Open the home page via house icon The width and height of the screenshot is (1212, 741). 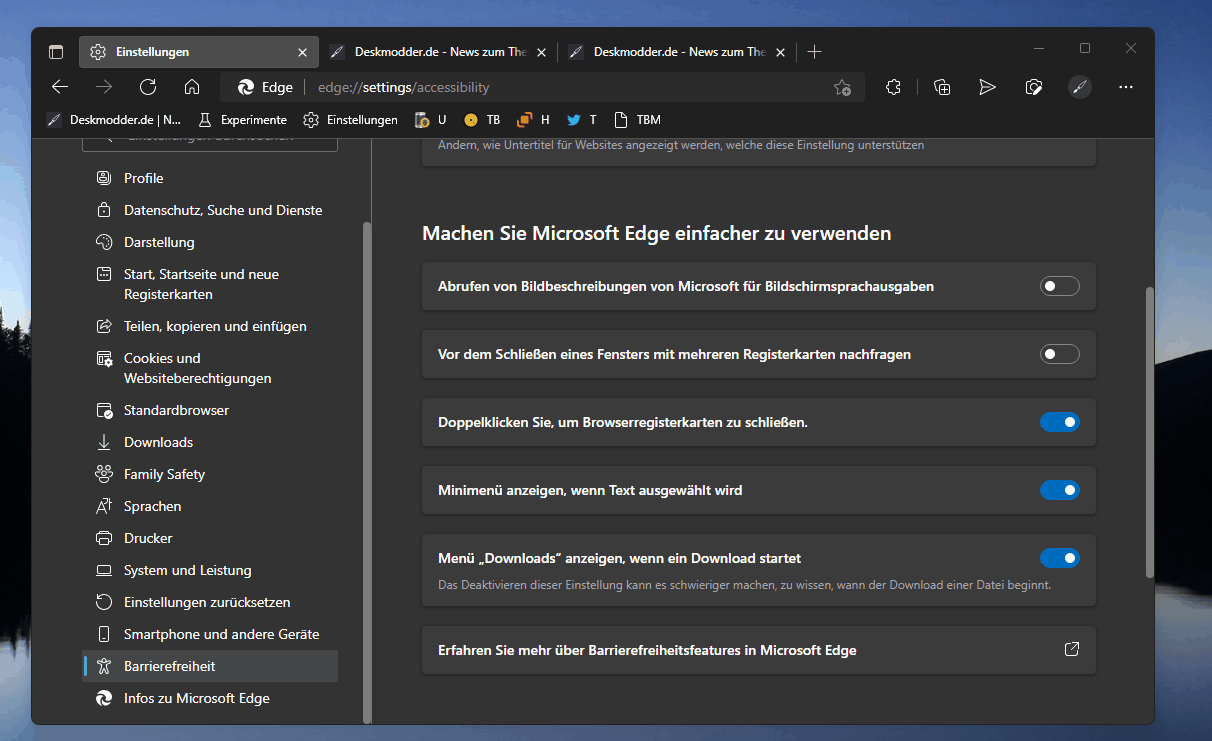click(x=192, y=87)
